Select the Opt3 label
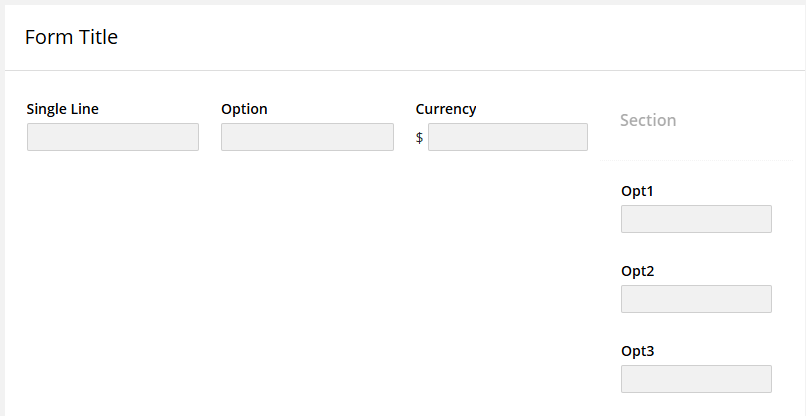Viewport: 806px width, 416px height. click(637, 351)
